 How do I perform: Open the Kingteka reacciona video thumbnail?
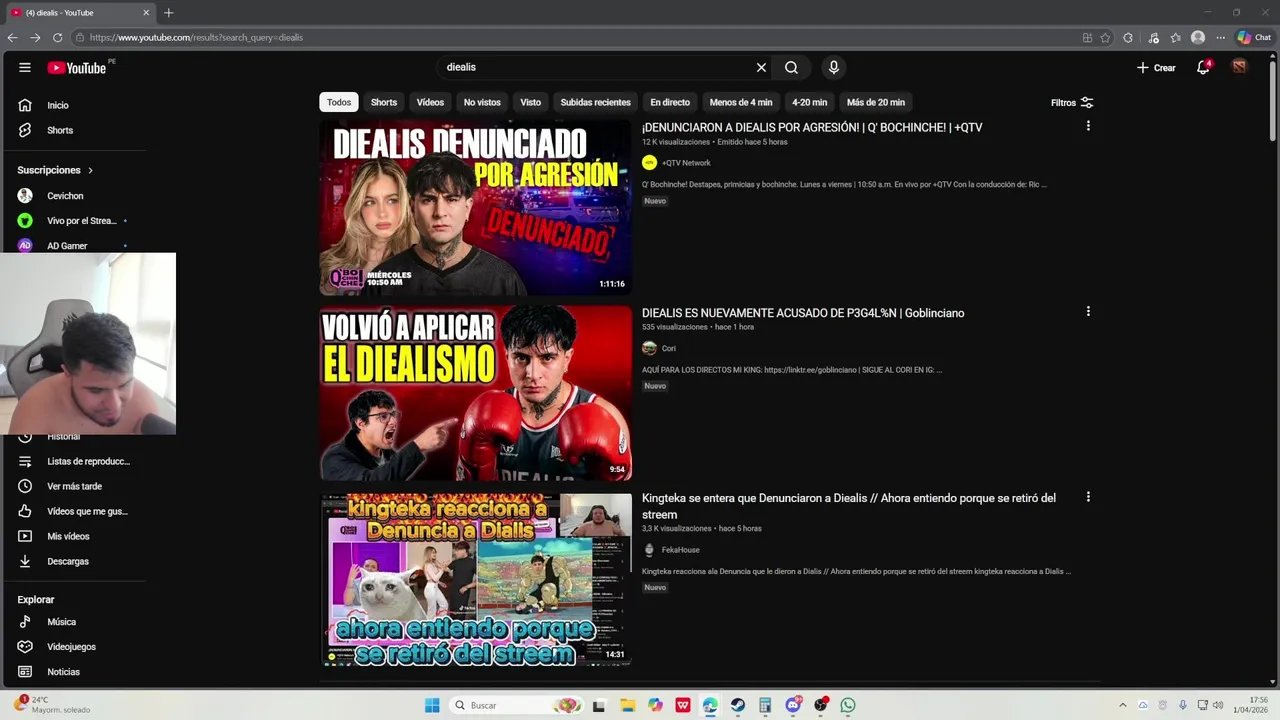point(476,579)
